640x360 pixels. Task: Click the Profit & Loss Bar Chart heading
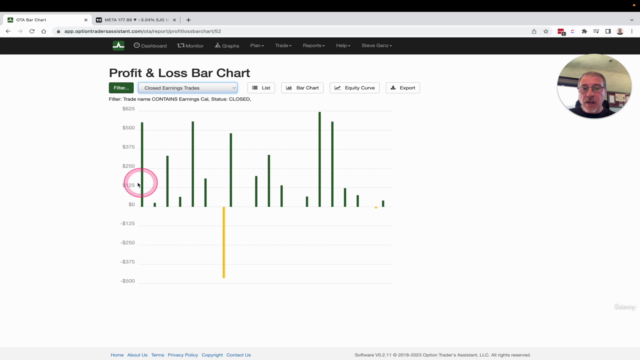[179, 73]
